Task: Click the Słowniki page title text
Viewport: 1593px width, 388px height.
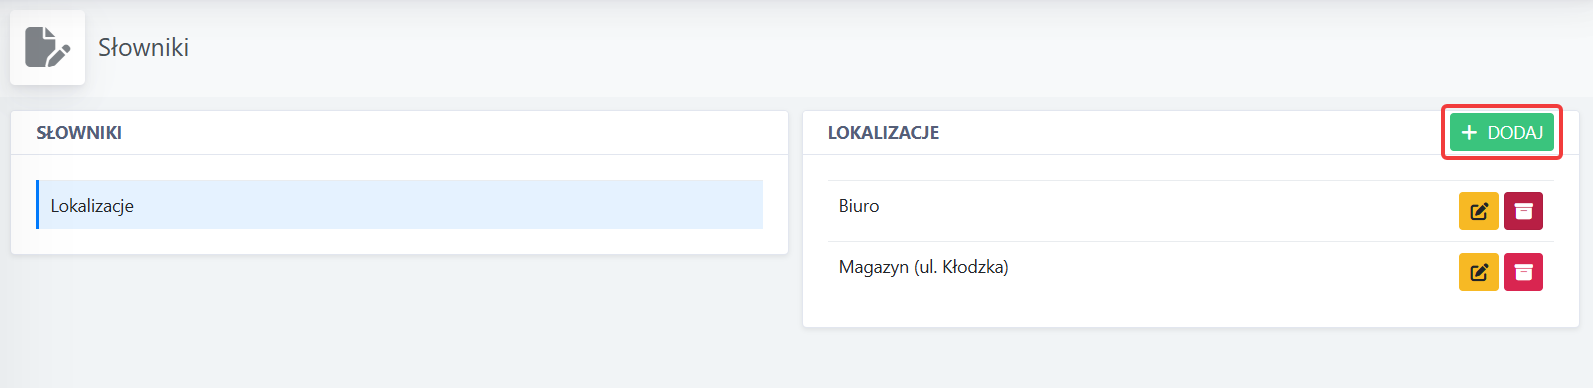Action: click(143, 47)
